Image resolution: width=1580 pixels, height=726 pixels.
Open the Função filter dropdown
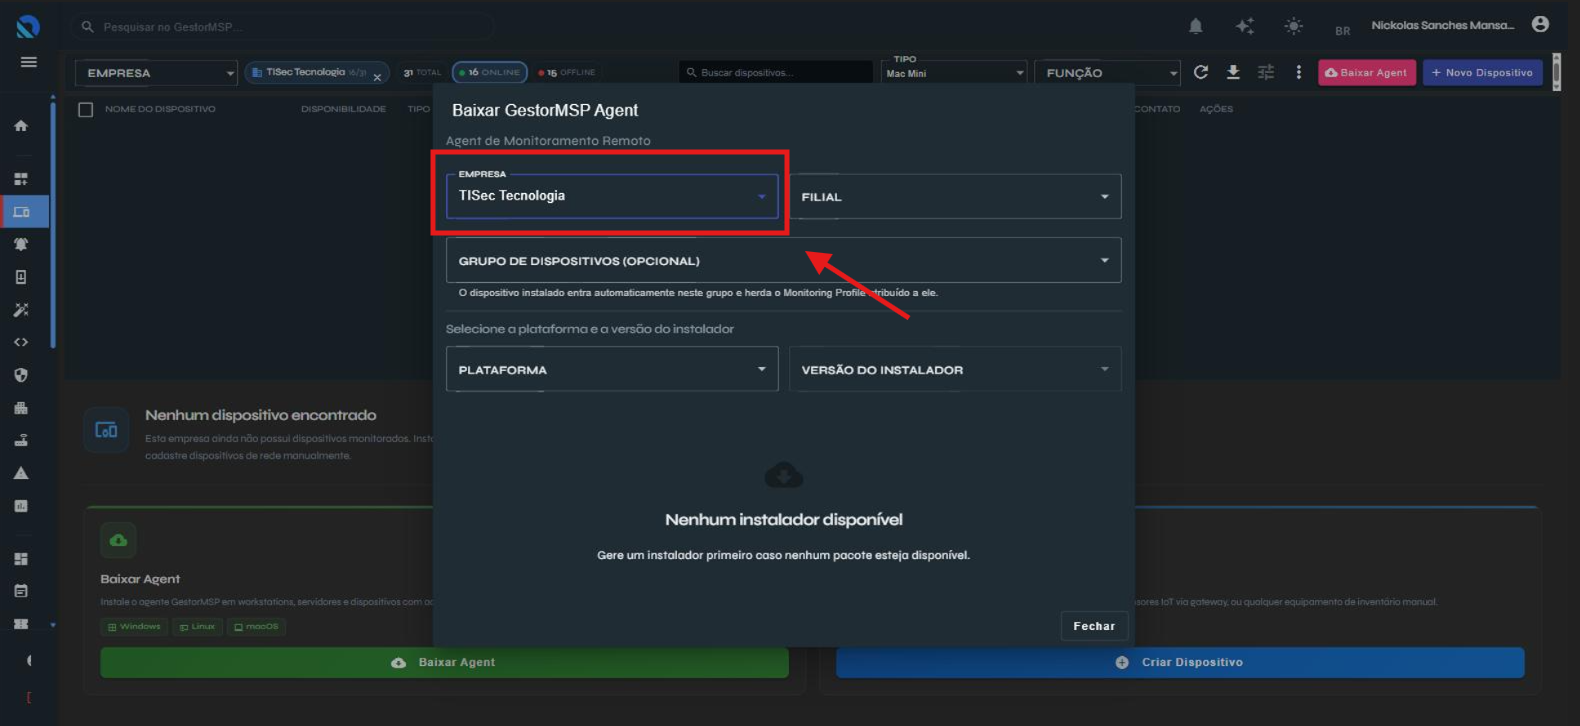pyautogui.click(x=1108, y=72)
